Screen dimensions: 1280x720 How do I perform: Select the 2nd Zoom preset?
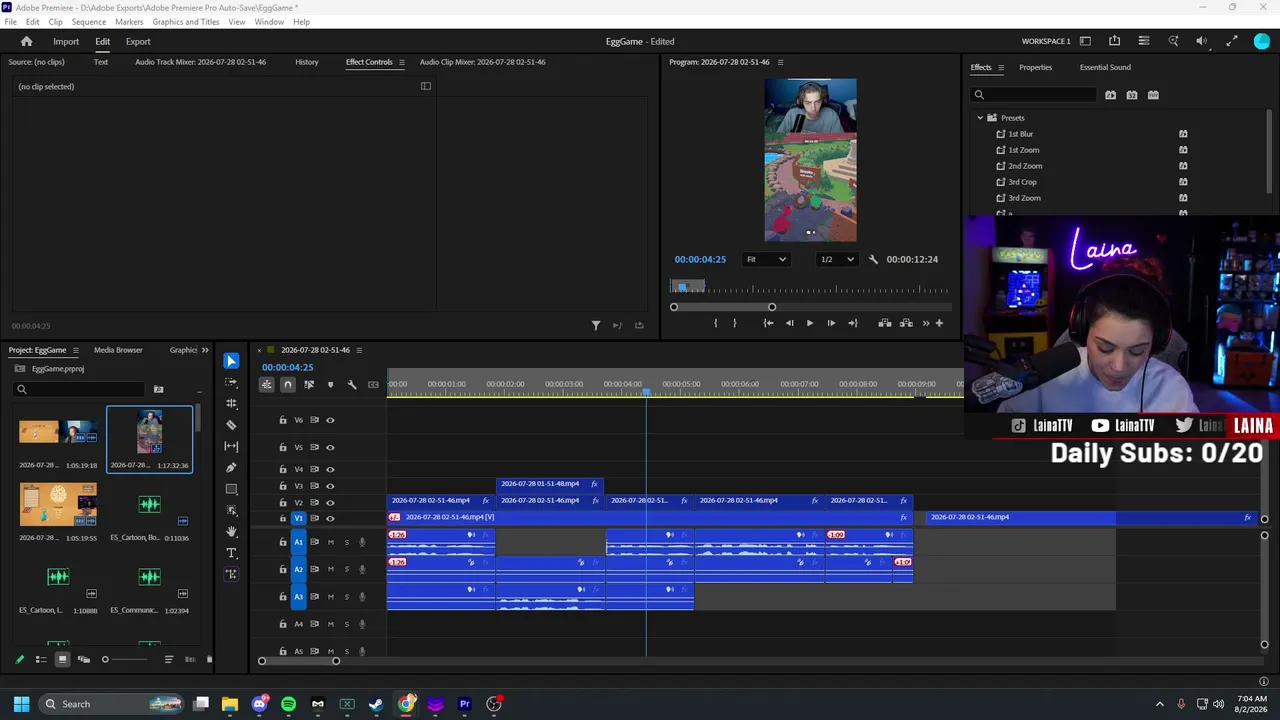[1025, 166]
